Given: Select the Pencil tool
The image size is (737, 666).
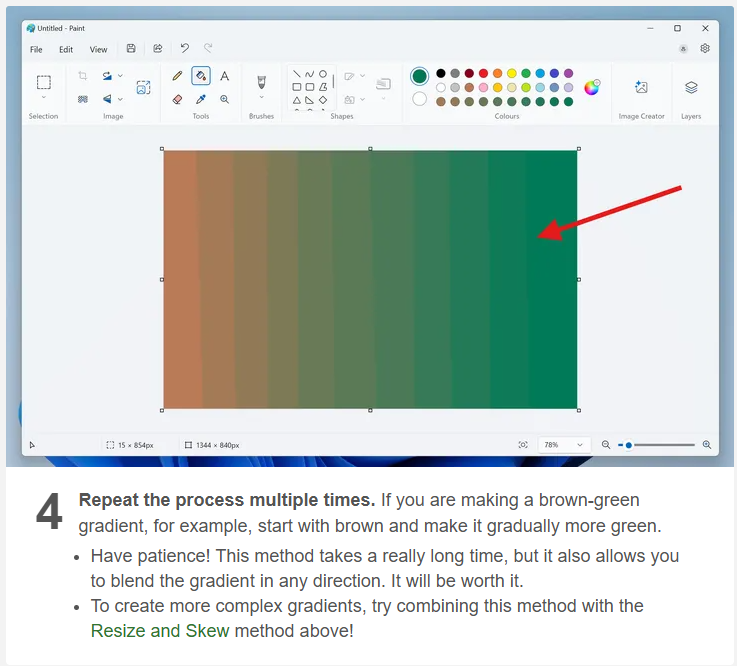Looking at the screenshot, I should click(177, 76).
